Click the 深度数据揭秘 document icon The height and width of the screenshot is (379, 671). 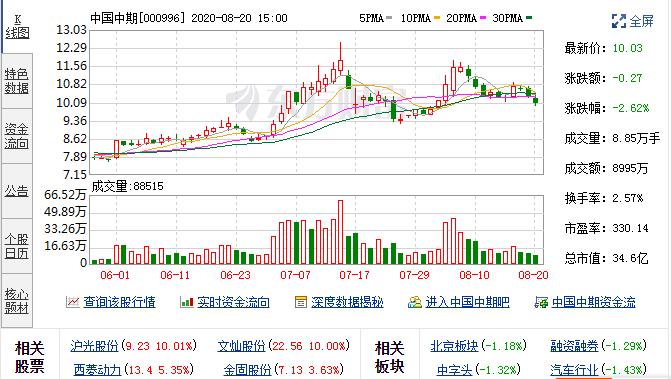tap(300, 302)
